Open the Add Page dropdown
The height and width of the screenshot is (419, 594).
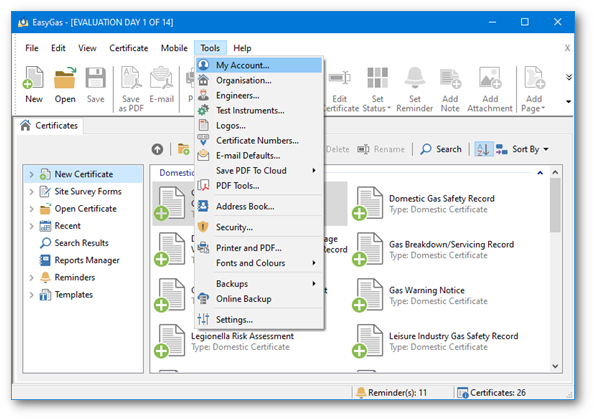click(533, 89)
